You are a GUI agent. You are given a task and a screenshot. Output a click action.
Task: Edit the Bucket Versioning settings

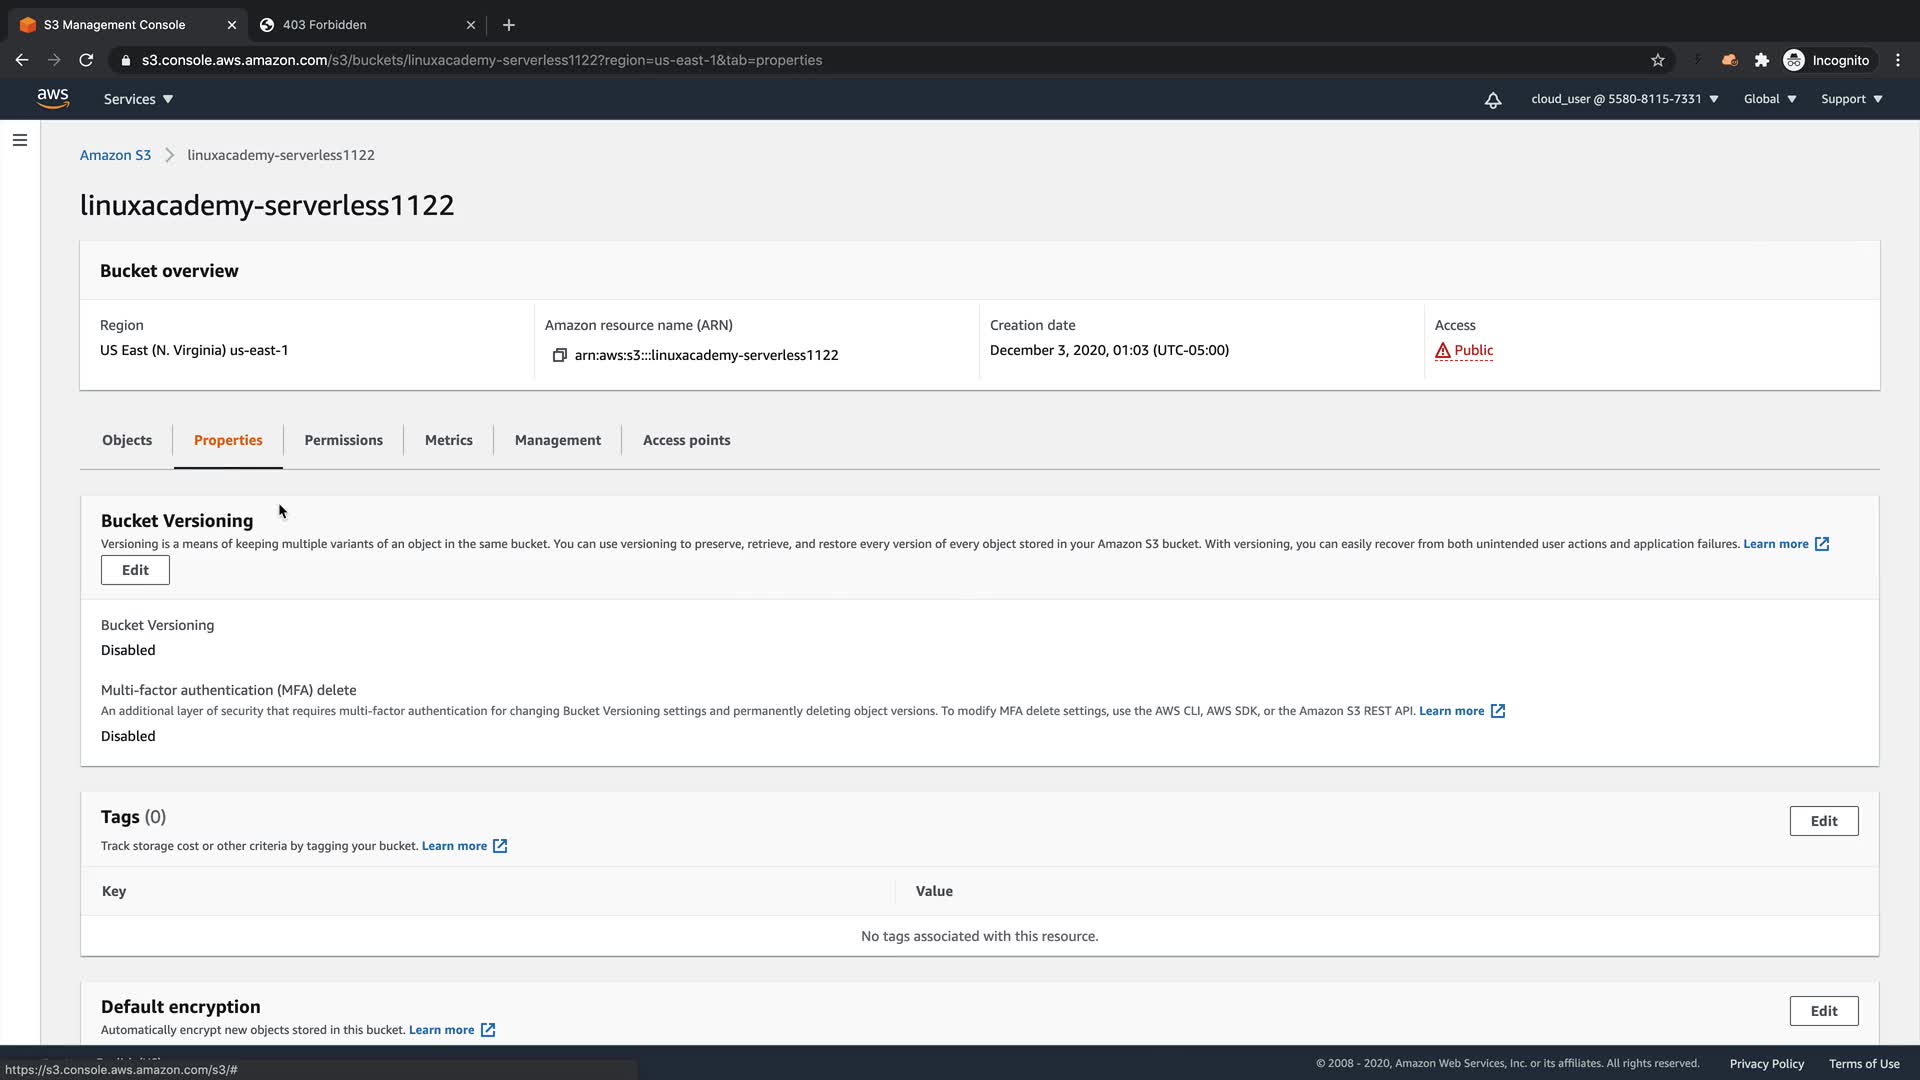[x=135, y=570]
